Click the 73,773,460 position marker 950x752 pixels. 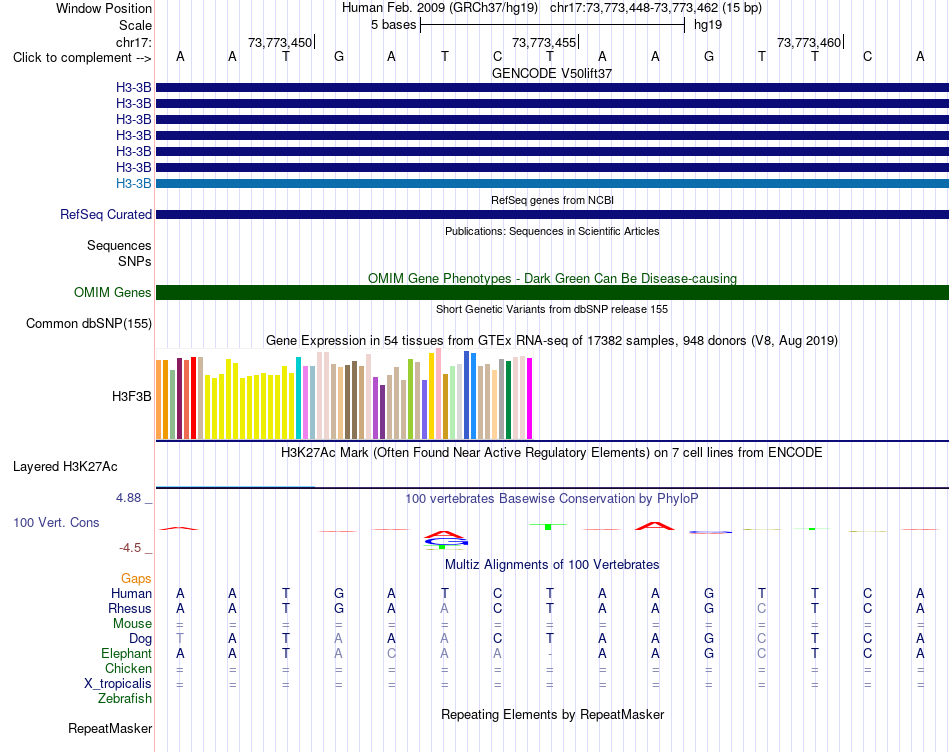pos(809,42)
